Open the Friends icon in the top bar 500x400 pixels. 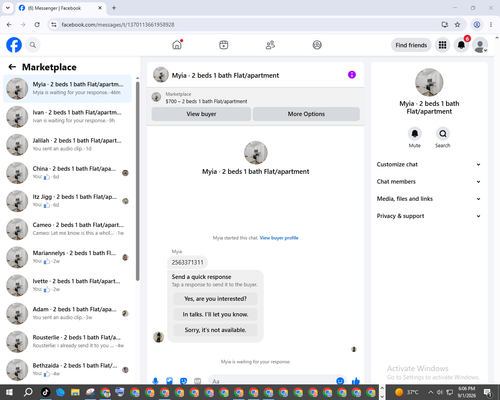click(270, 45)
